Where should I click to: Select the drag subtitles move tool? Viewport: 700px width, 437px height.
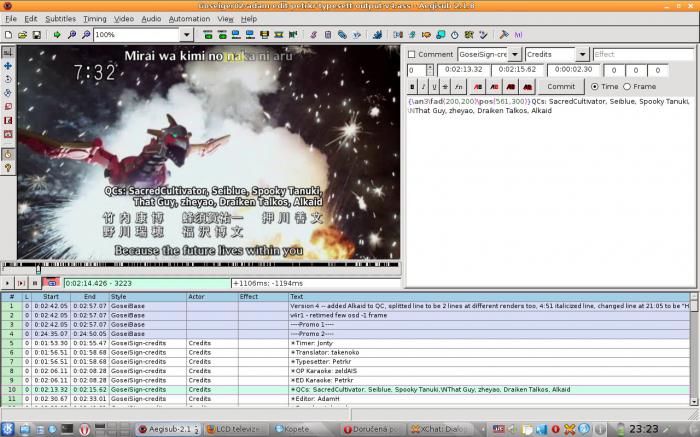coord(8,66)
